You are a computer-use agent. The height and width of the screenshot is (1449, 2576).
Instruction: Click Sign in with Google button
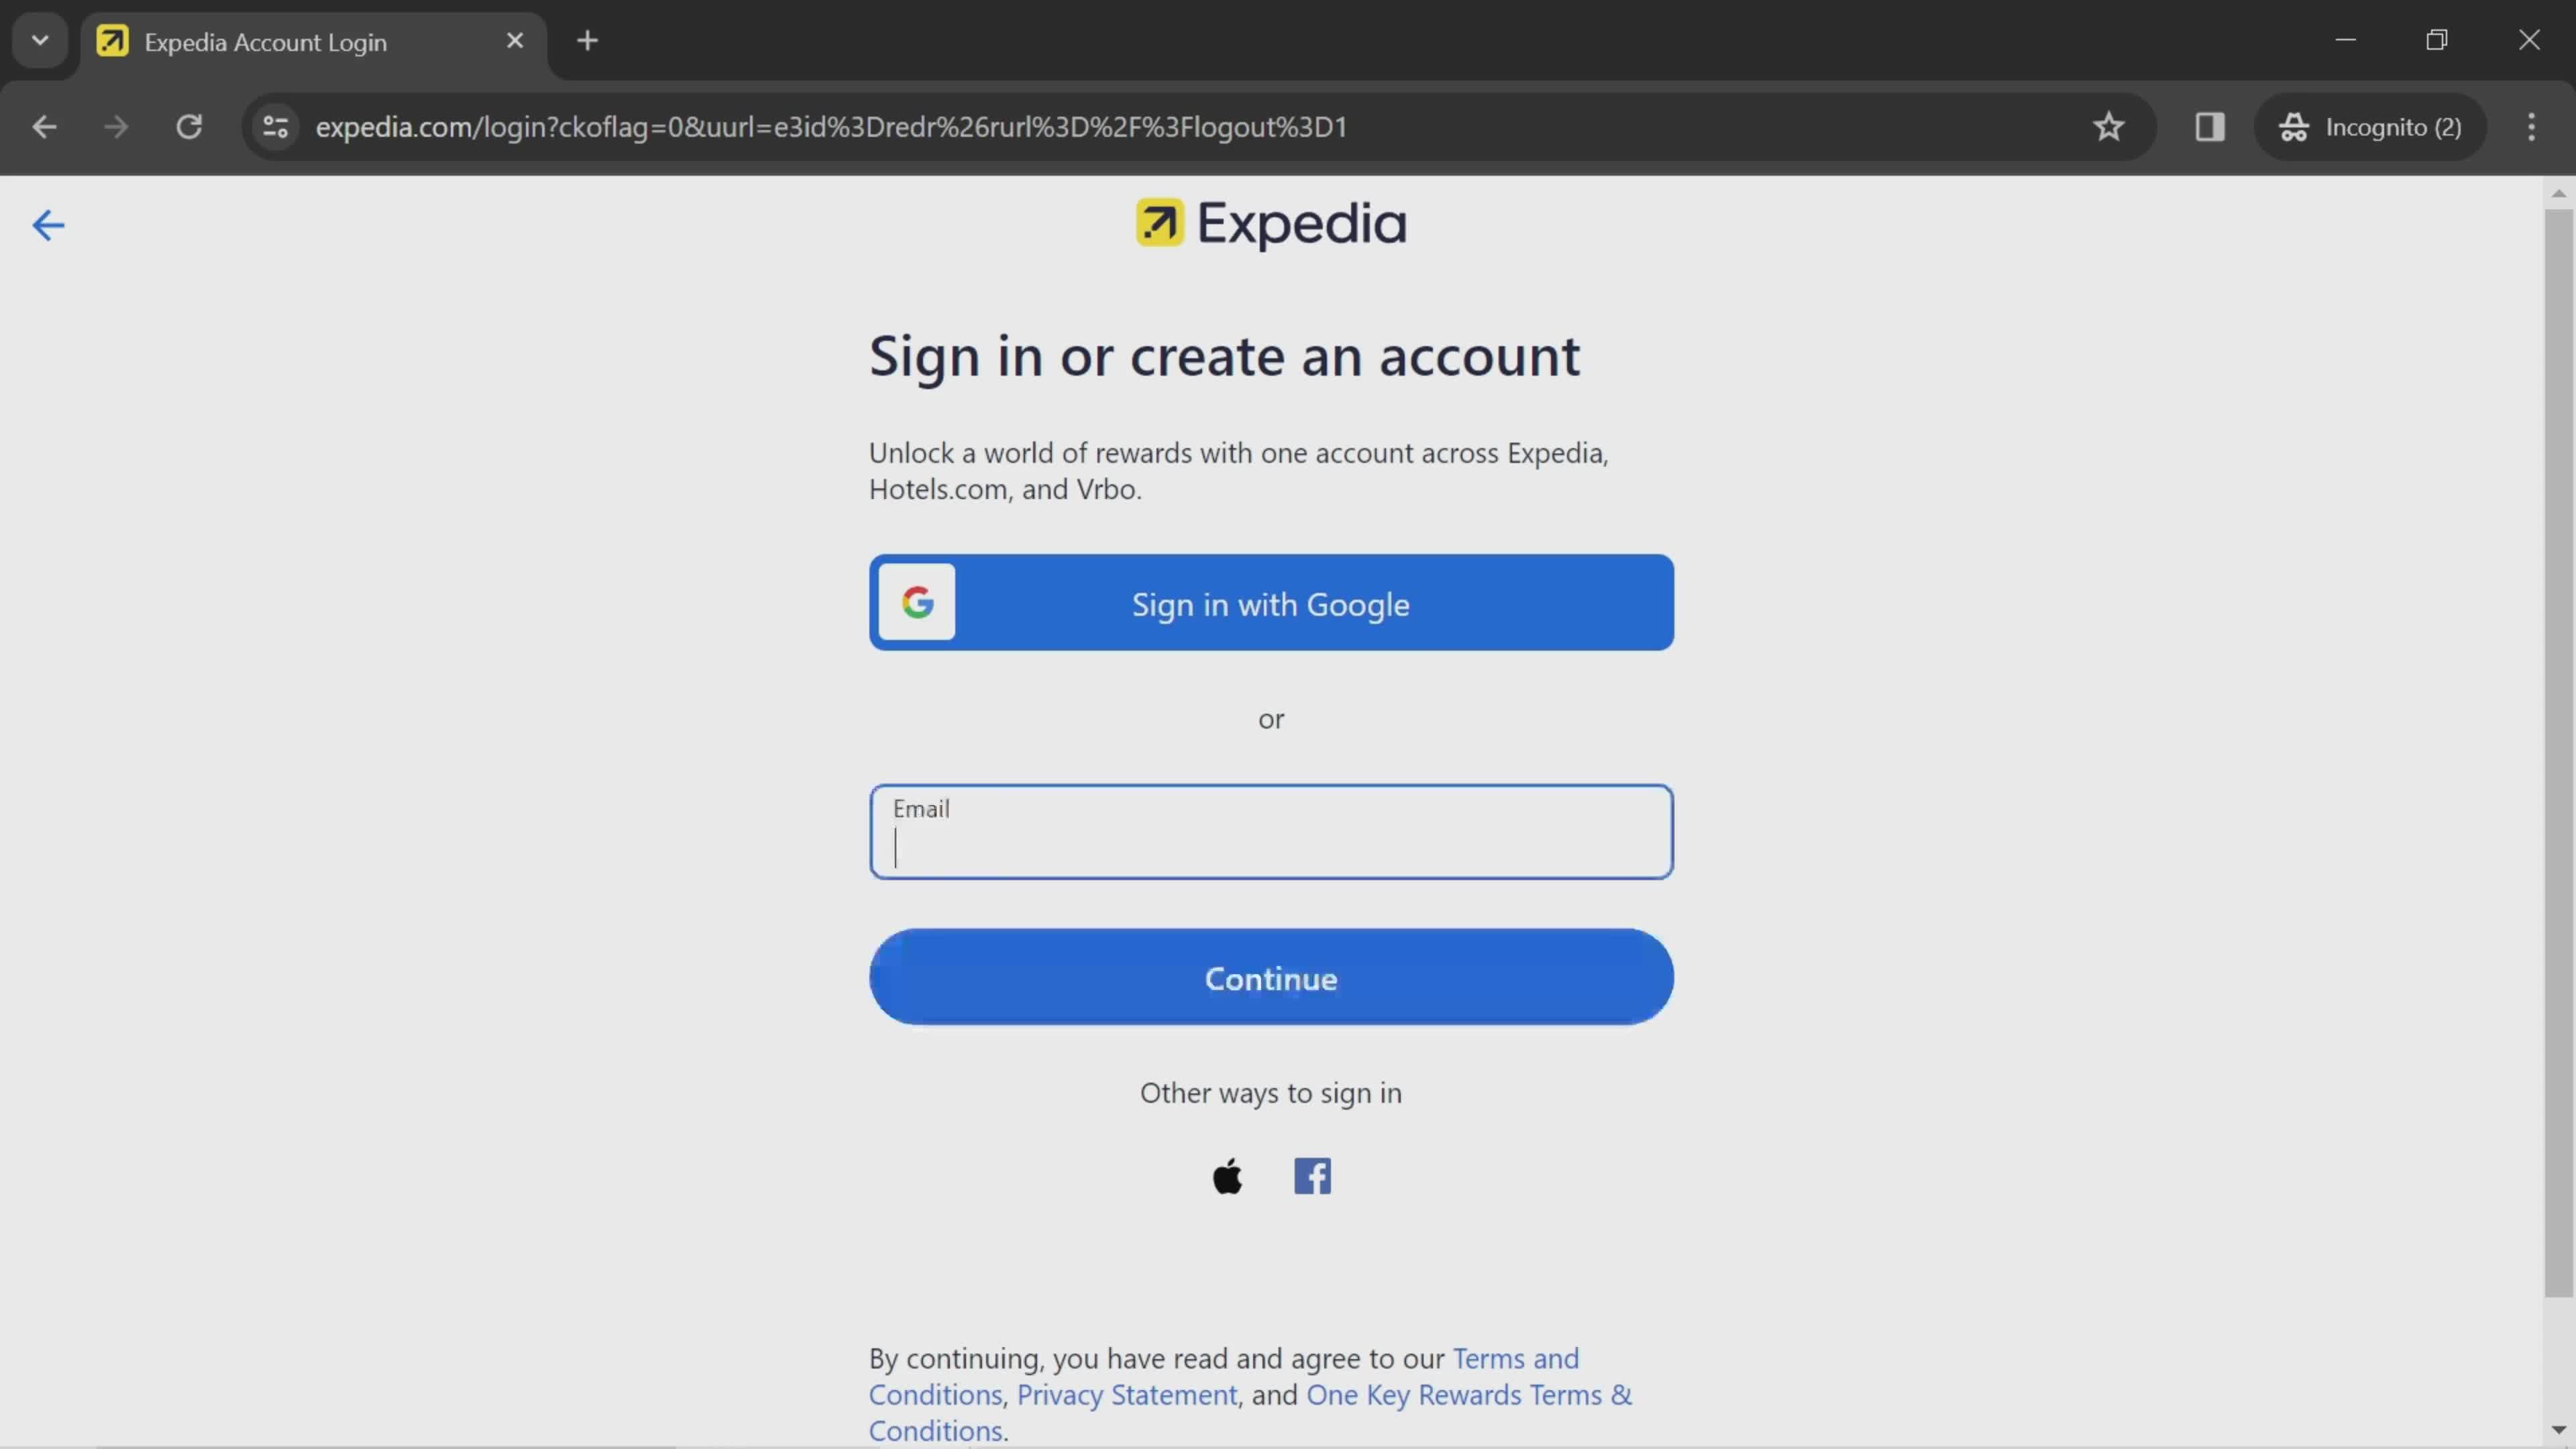tap(1271, 603)
